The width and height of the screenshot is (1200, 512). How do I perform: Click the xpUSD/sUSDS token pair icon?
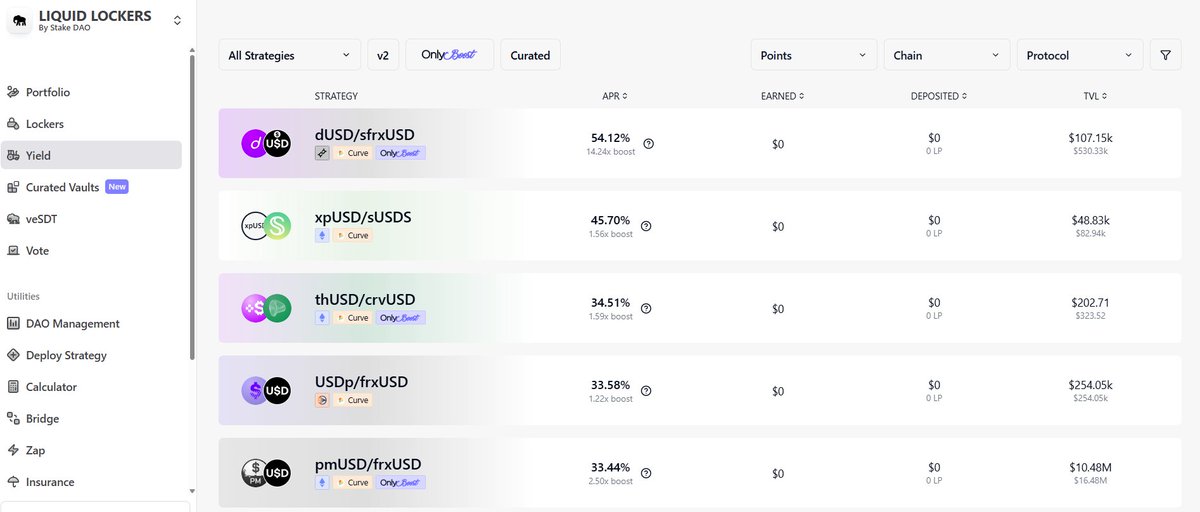[266, 226]
